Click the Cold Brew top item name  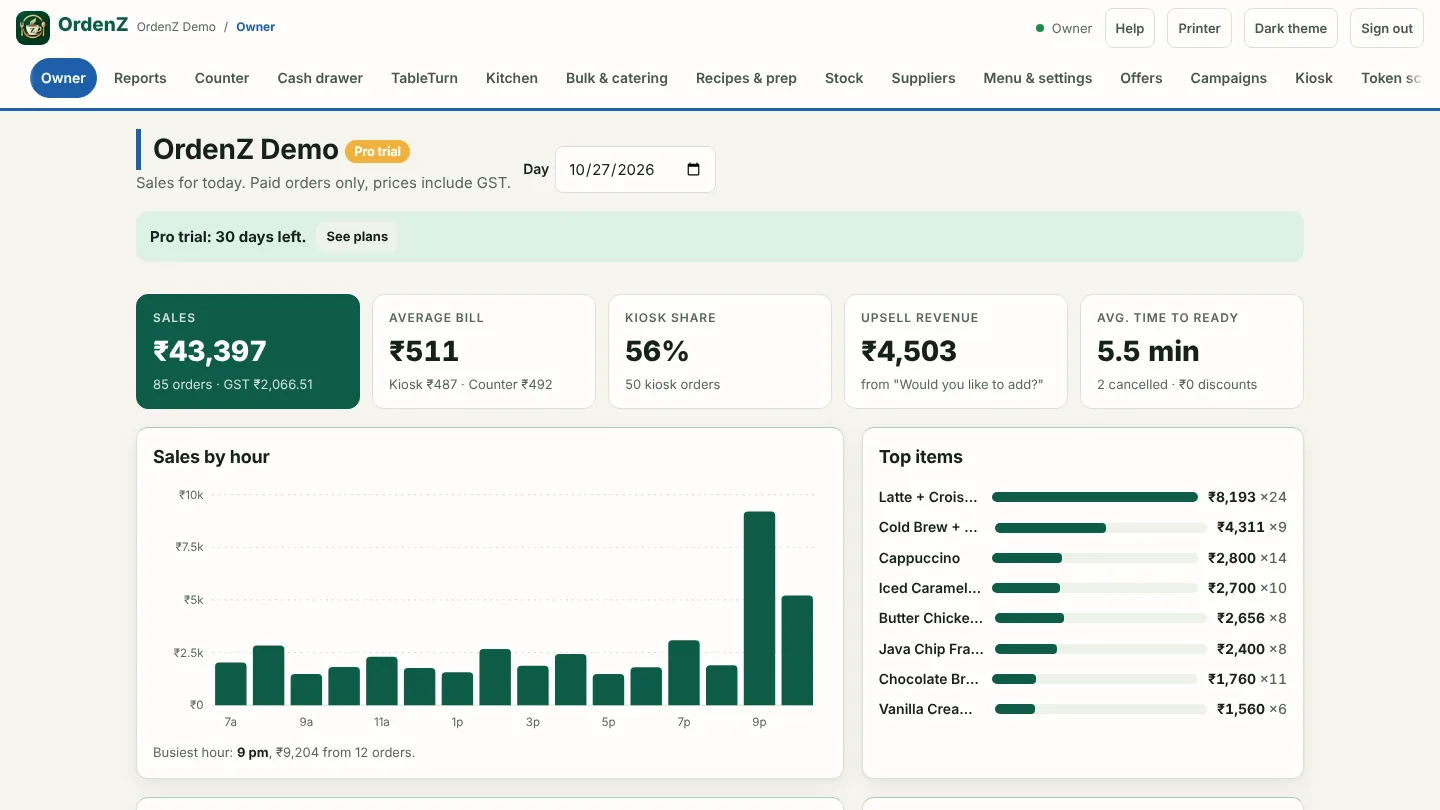click(929, 527)
